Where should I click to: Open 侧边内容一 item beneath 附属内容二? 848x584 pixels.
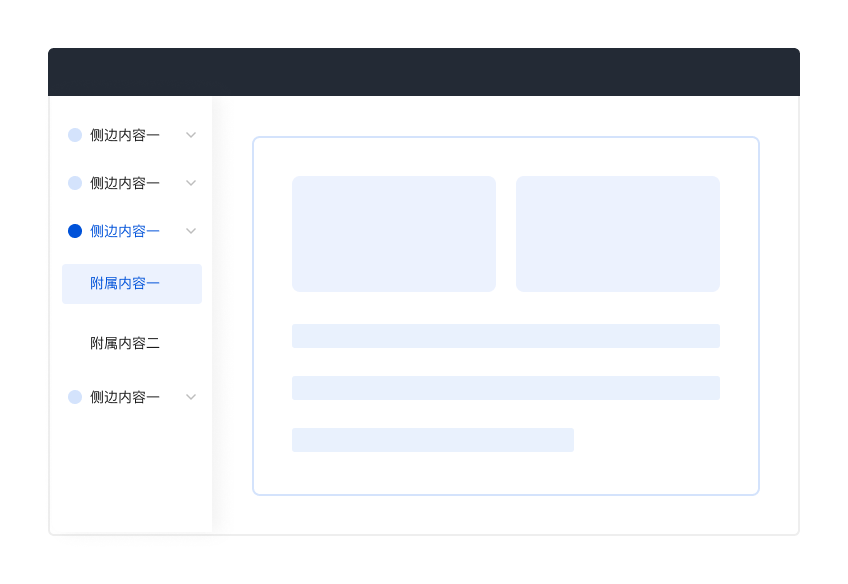point(124,397)
